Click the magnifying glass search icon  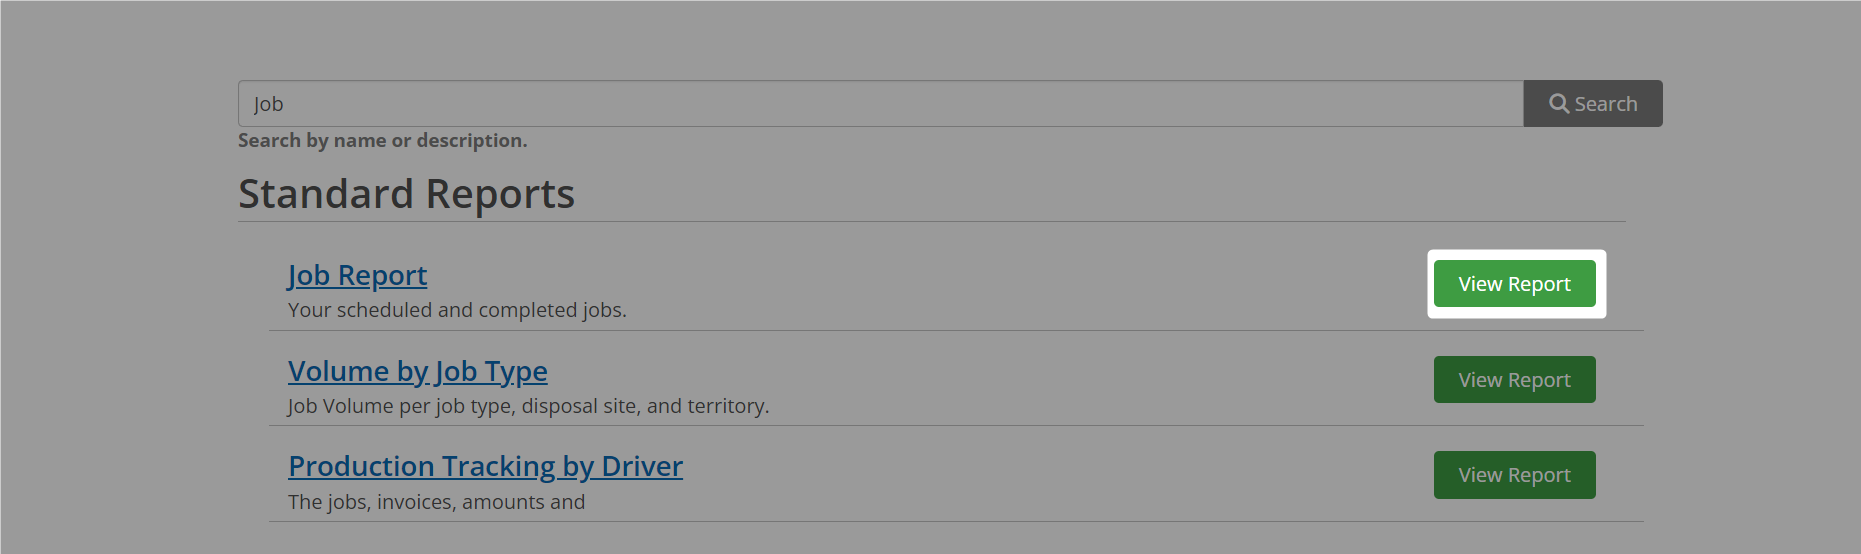[x=1558, y=103]
